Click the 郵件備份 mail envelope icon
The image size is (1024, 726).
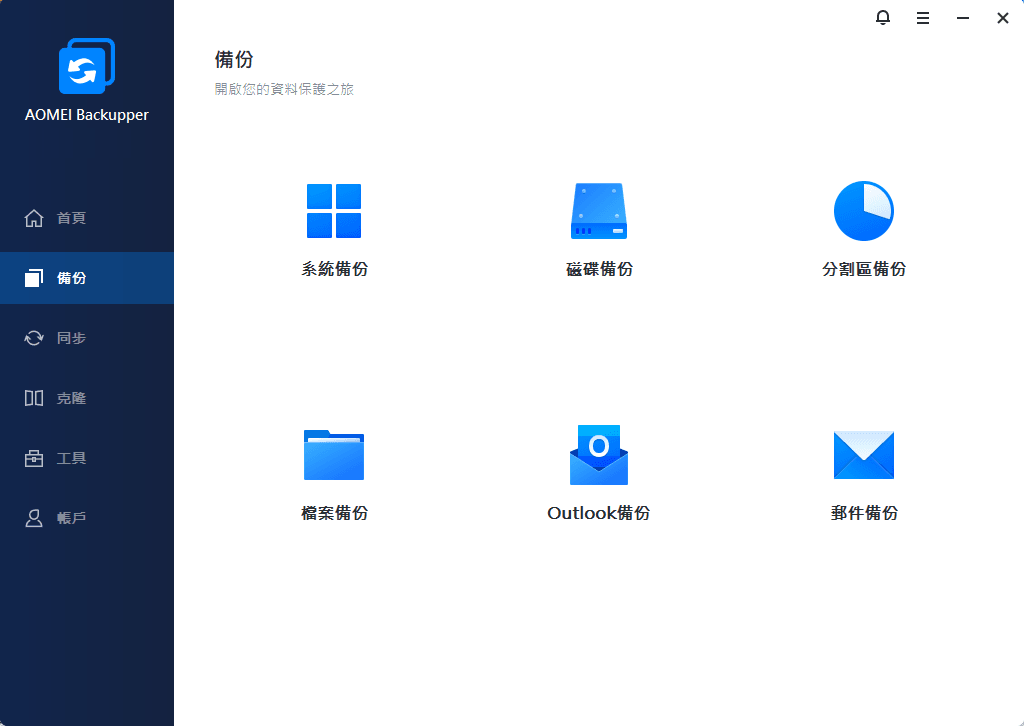pos(863,454)
